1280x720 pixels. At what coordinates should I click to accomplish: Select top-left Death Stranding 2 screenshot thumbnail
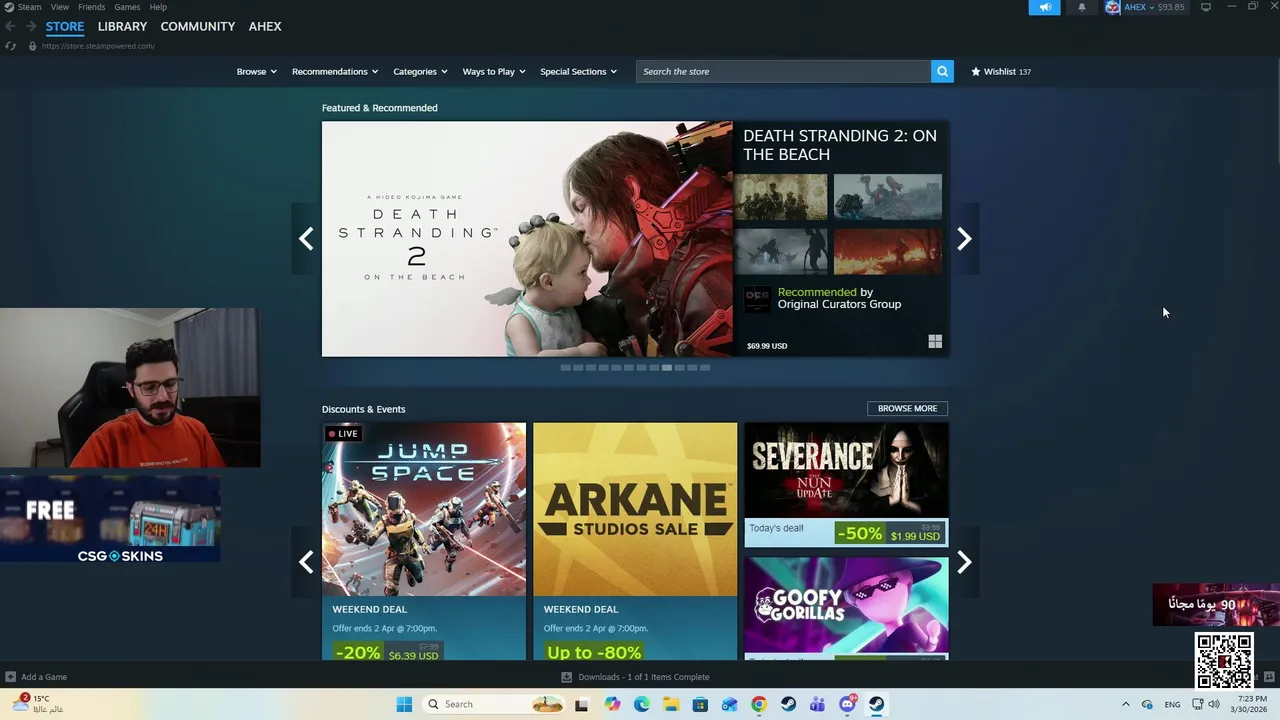781,197
